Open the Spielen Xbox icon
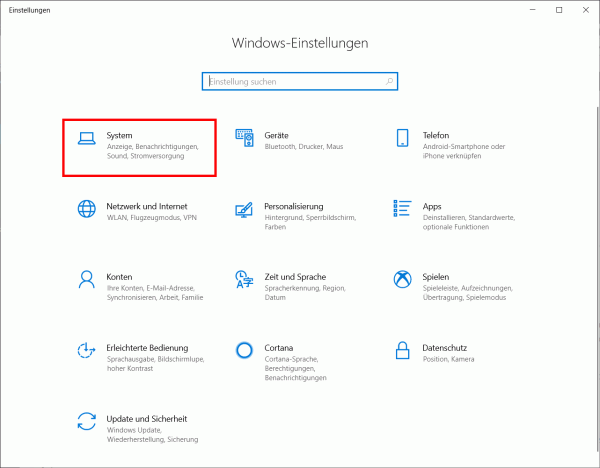 tap(402, 279)
